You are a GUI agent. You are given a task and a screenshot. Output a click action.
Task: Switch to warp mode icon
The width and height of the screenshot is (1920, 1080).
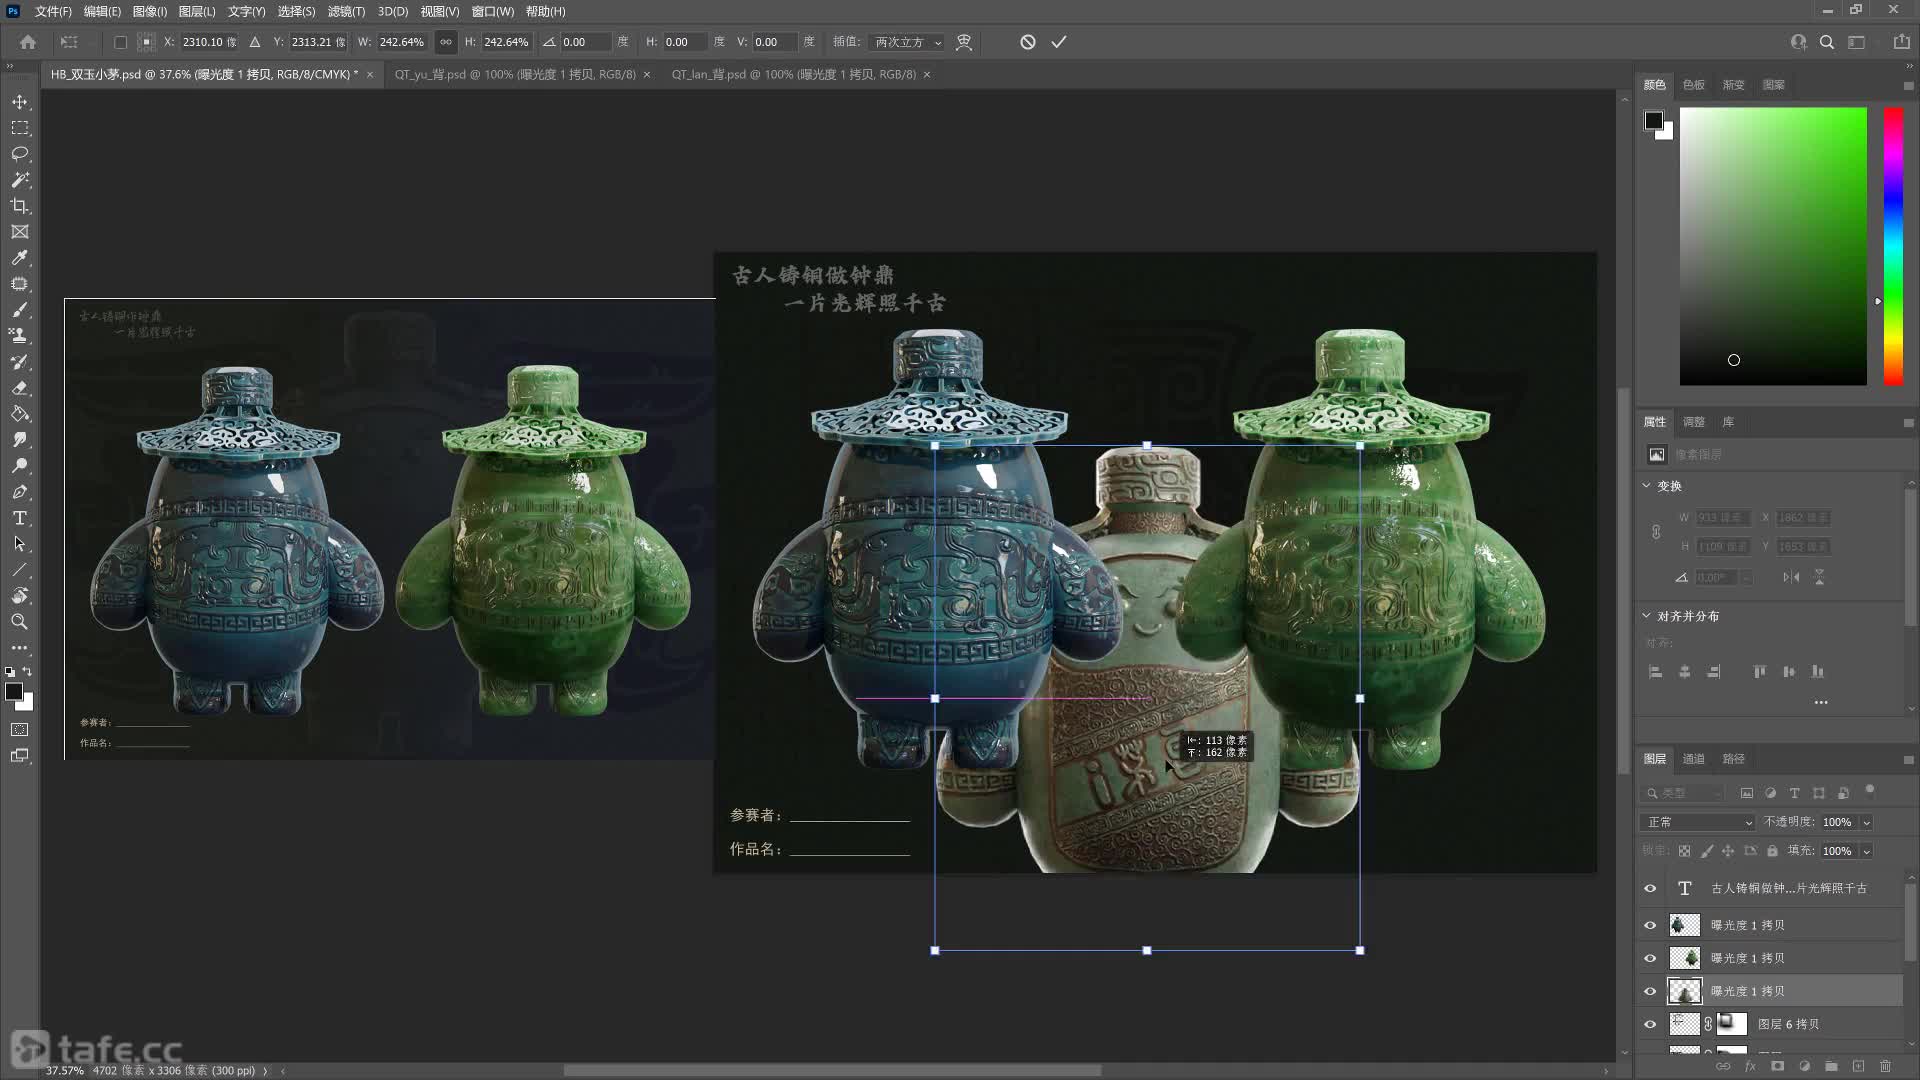964,42
